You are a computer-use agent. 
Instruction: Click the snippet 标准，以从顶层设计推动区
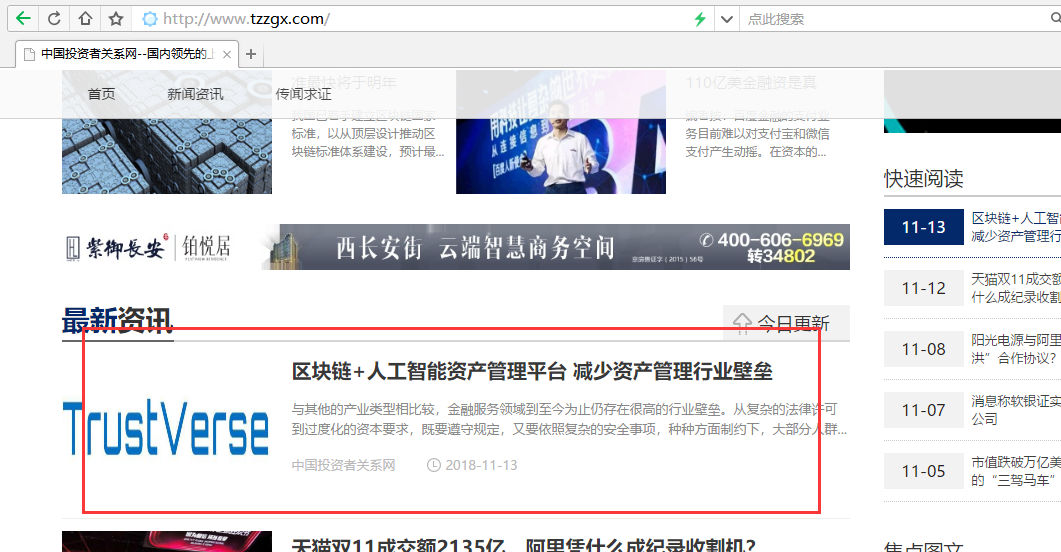coord(363,134)
